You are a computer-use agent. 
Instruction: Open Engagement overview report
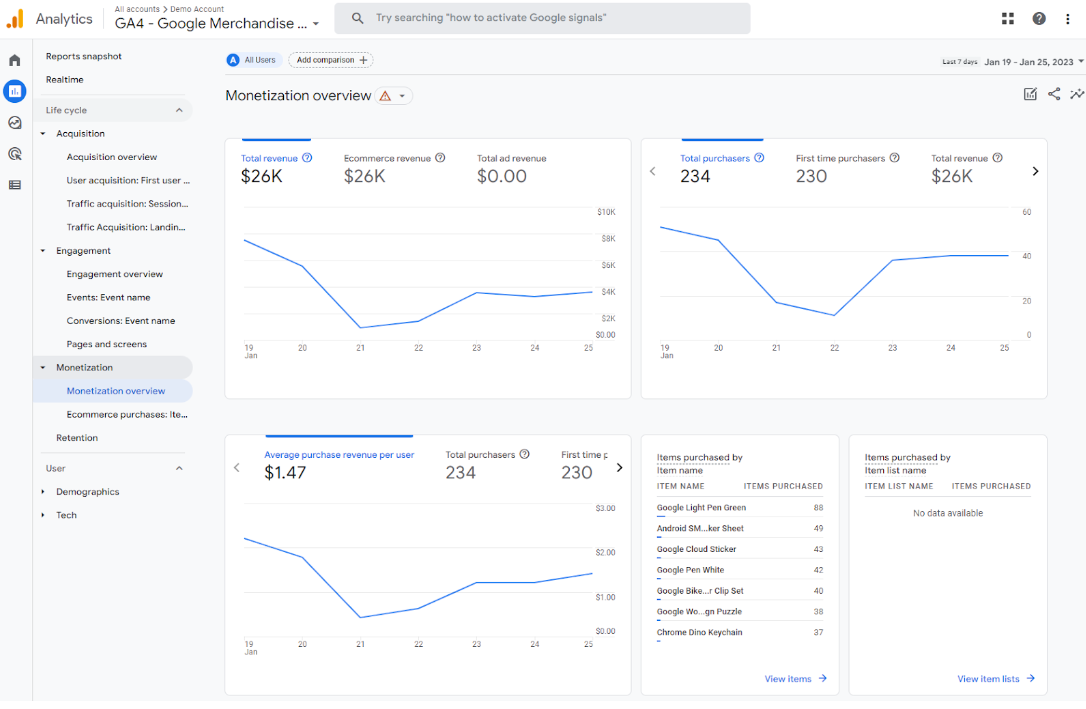114,274
